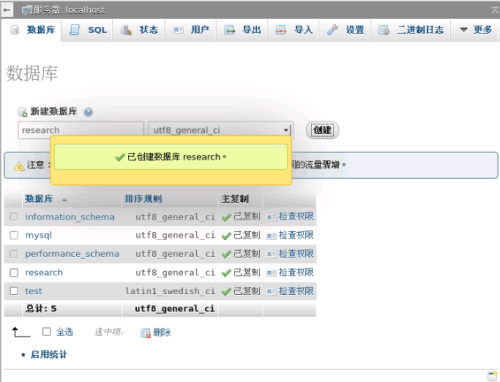Click privileges icon in research row
The height and width of the screenshot is (382, 500).
click(x=271, y=274)
